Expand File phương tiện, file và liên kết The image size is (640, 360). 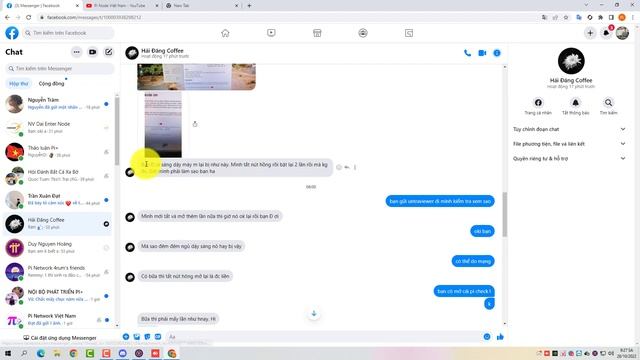coord(569,144)
